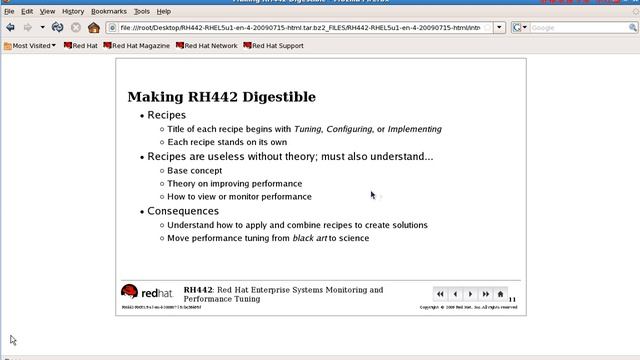Click the search magnifier icon
Screen dimensions: 640x360
pyautogui.click(x=633, y=28)
